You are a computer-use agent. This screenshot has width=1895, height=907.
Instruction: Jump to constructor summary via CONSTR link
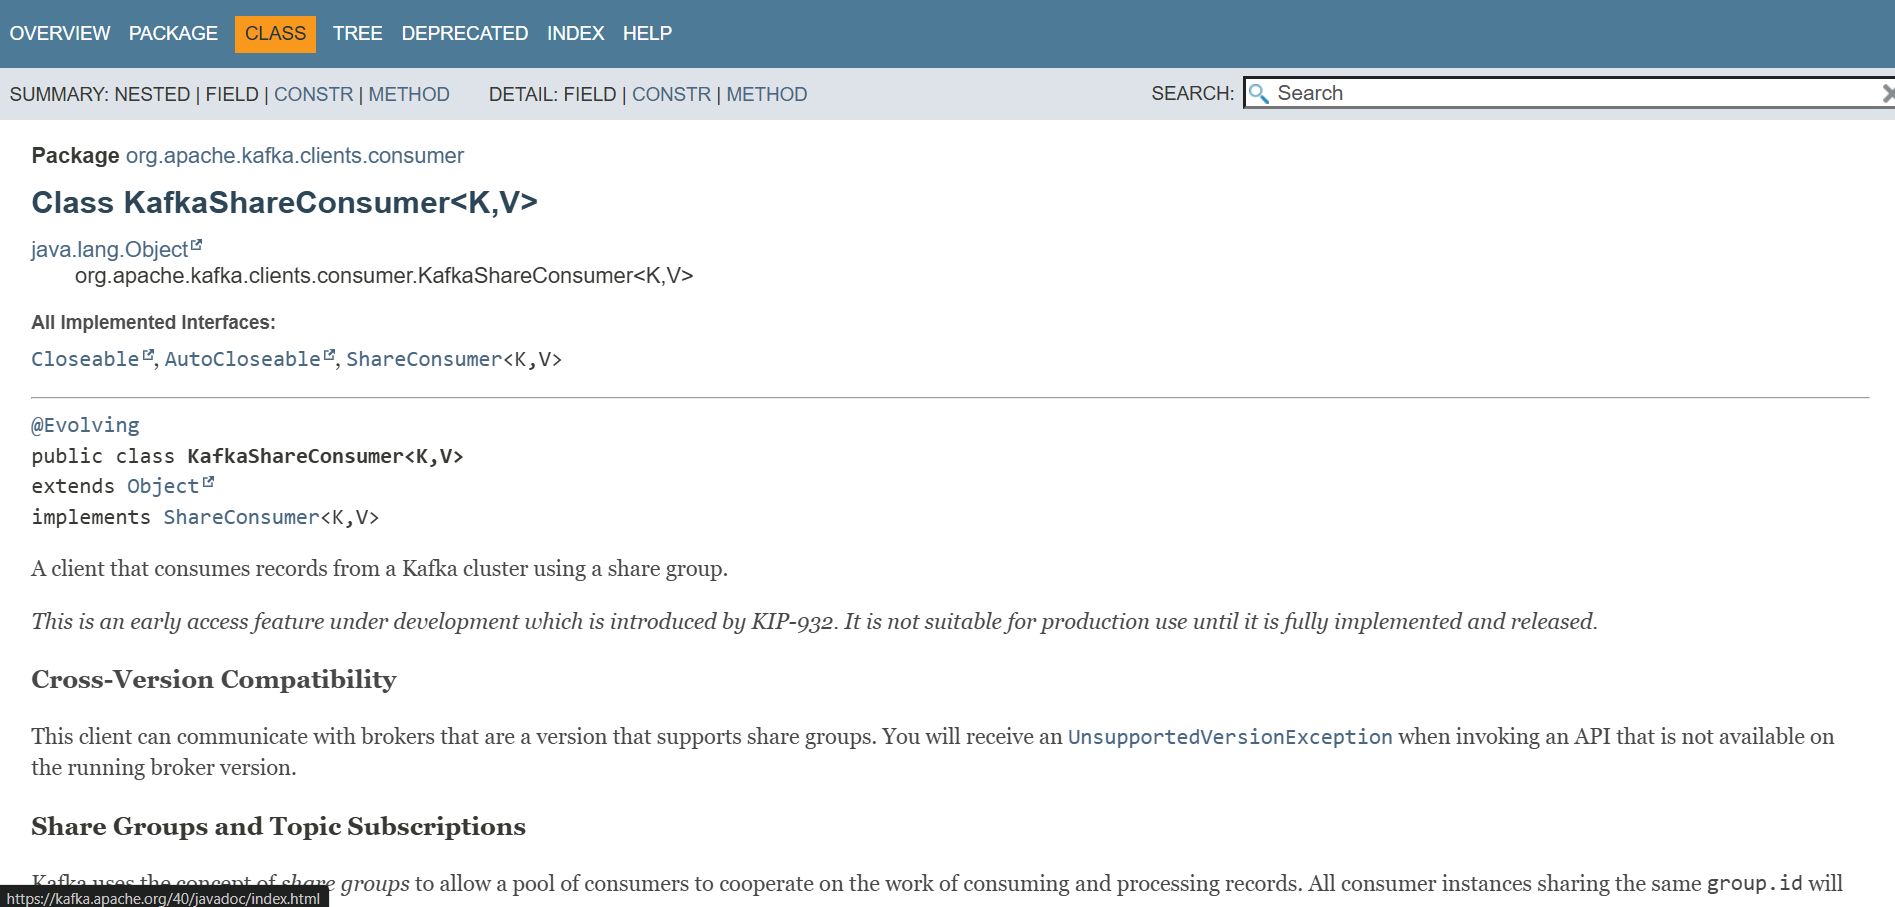(313, 94)
